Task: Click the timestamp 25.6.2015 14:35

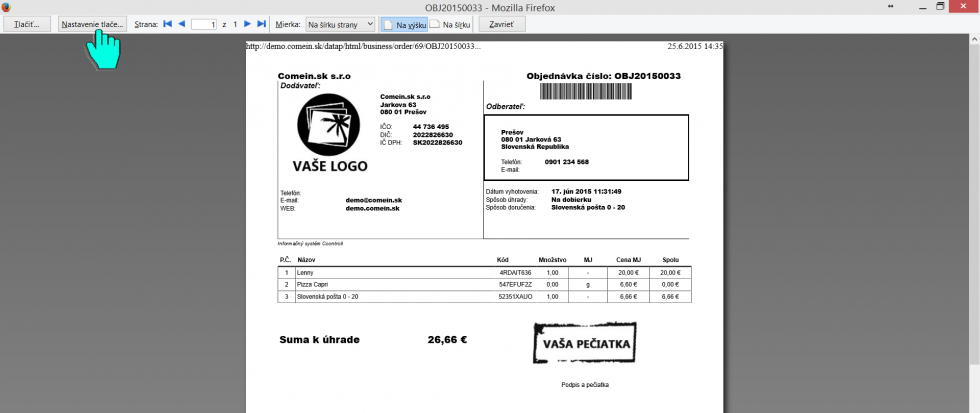Action: [694, 46]
